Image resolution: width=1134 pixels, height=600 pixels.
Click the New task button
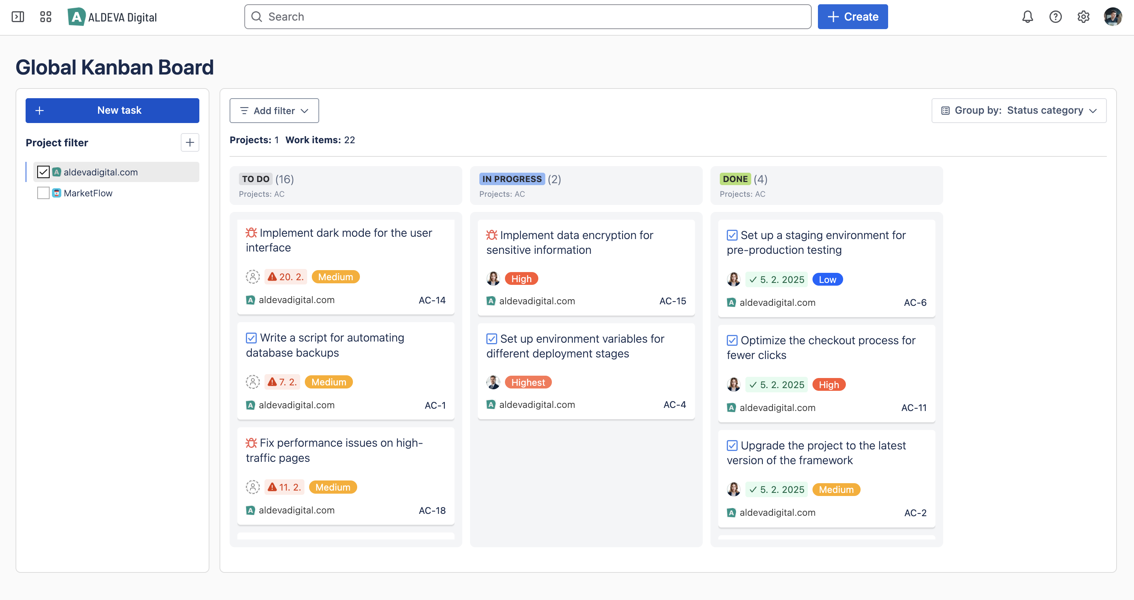click(x=112, y=111)
